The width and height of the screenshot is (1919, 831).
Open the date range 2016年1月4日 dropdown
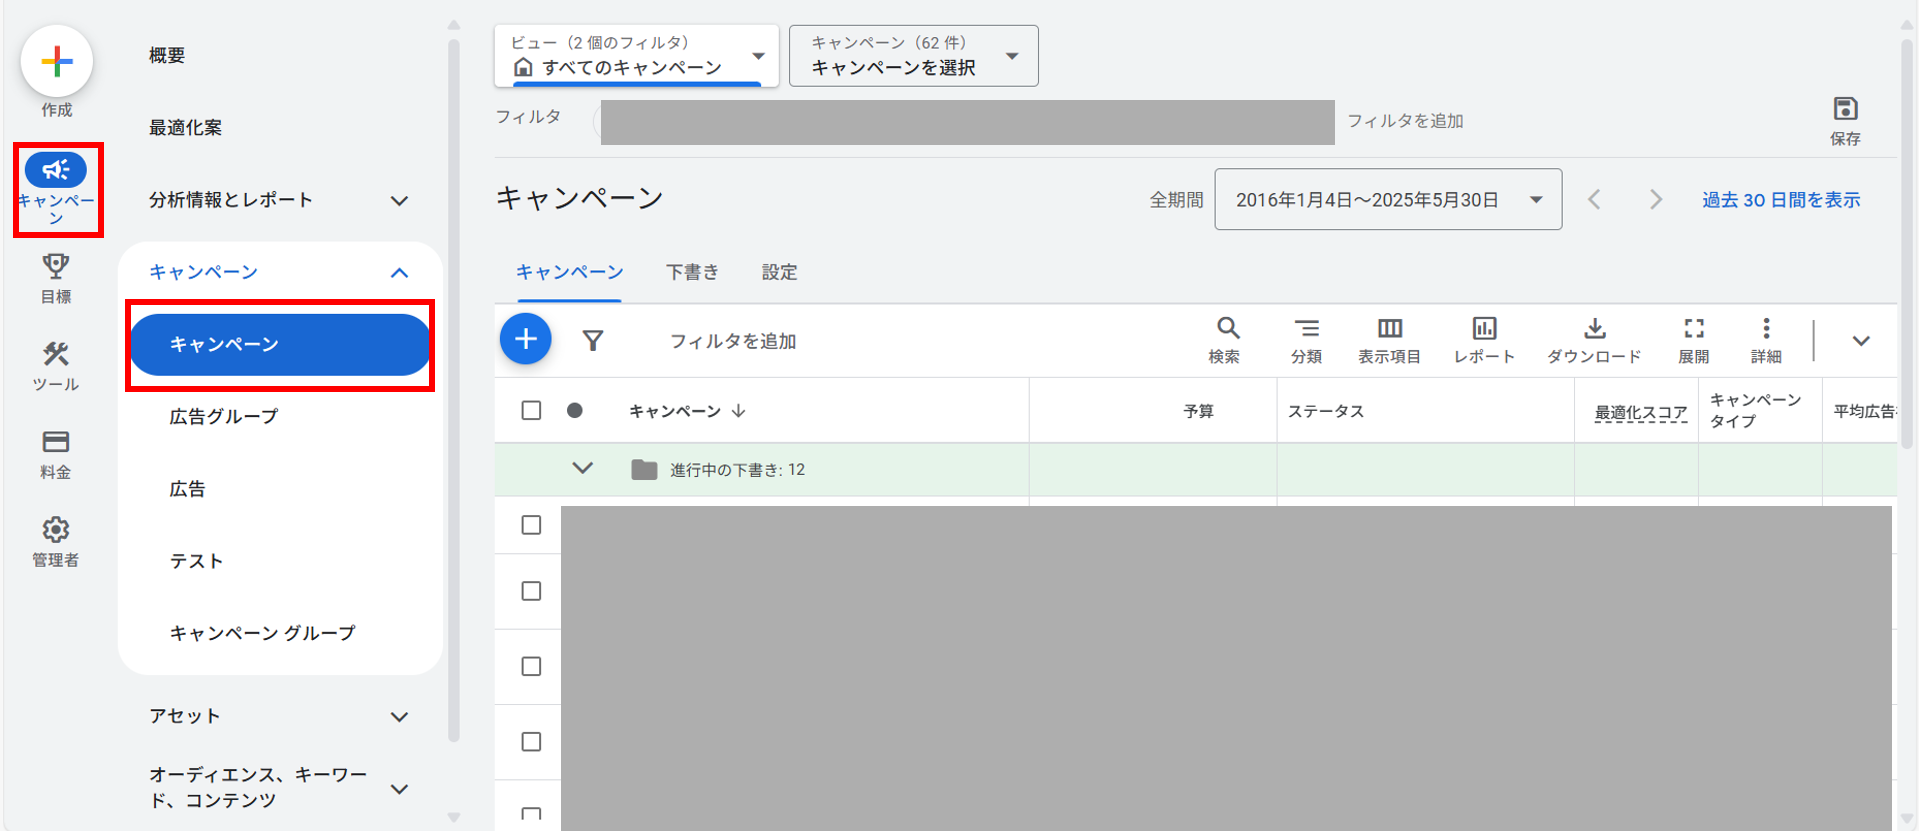(x=1388, y=200)
